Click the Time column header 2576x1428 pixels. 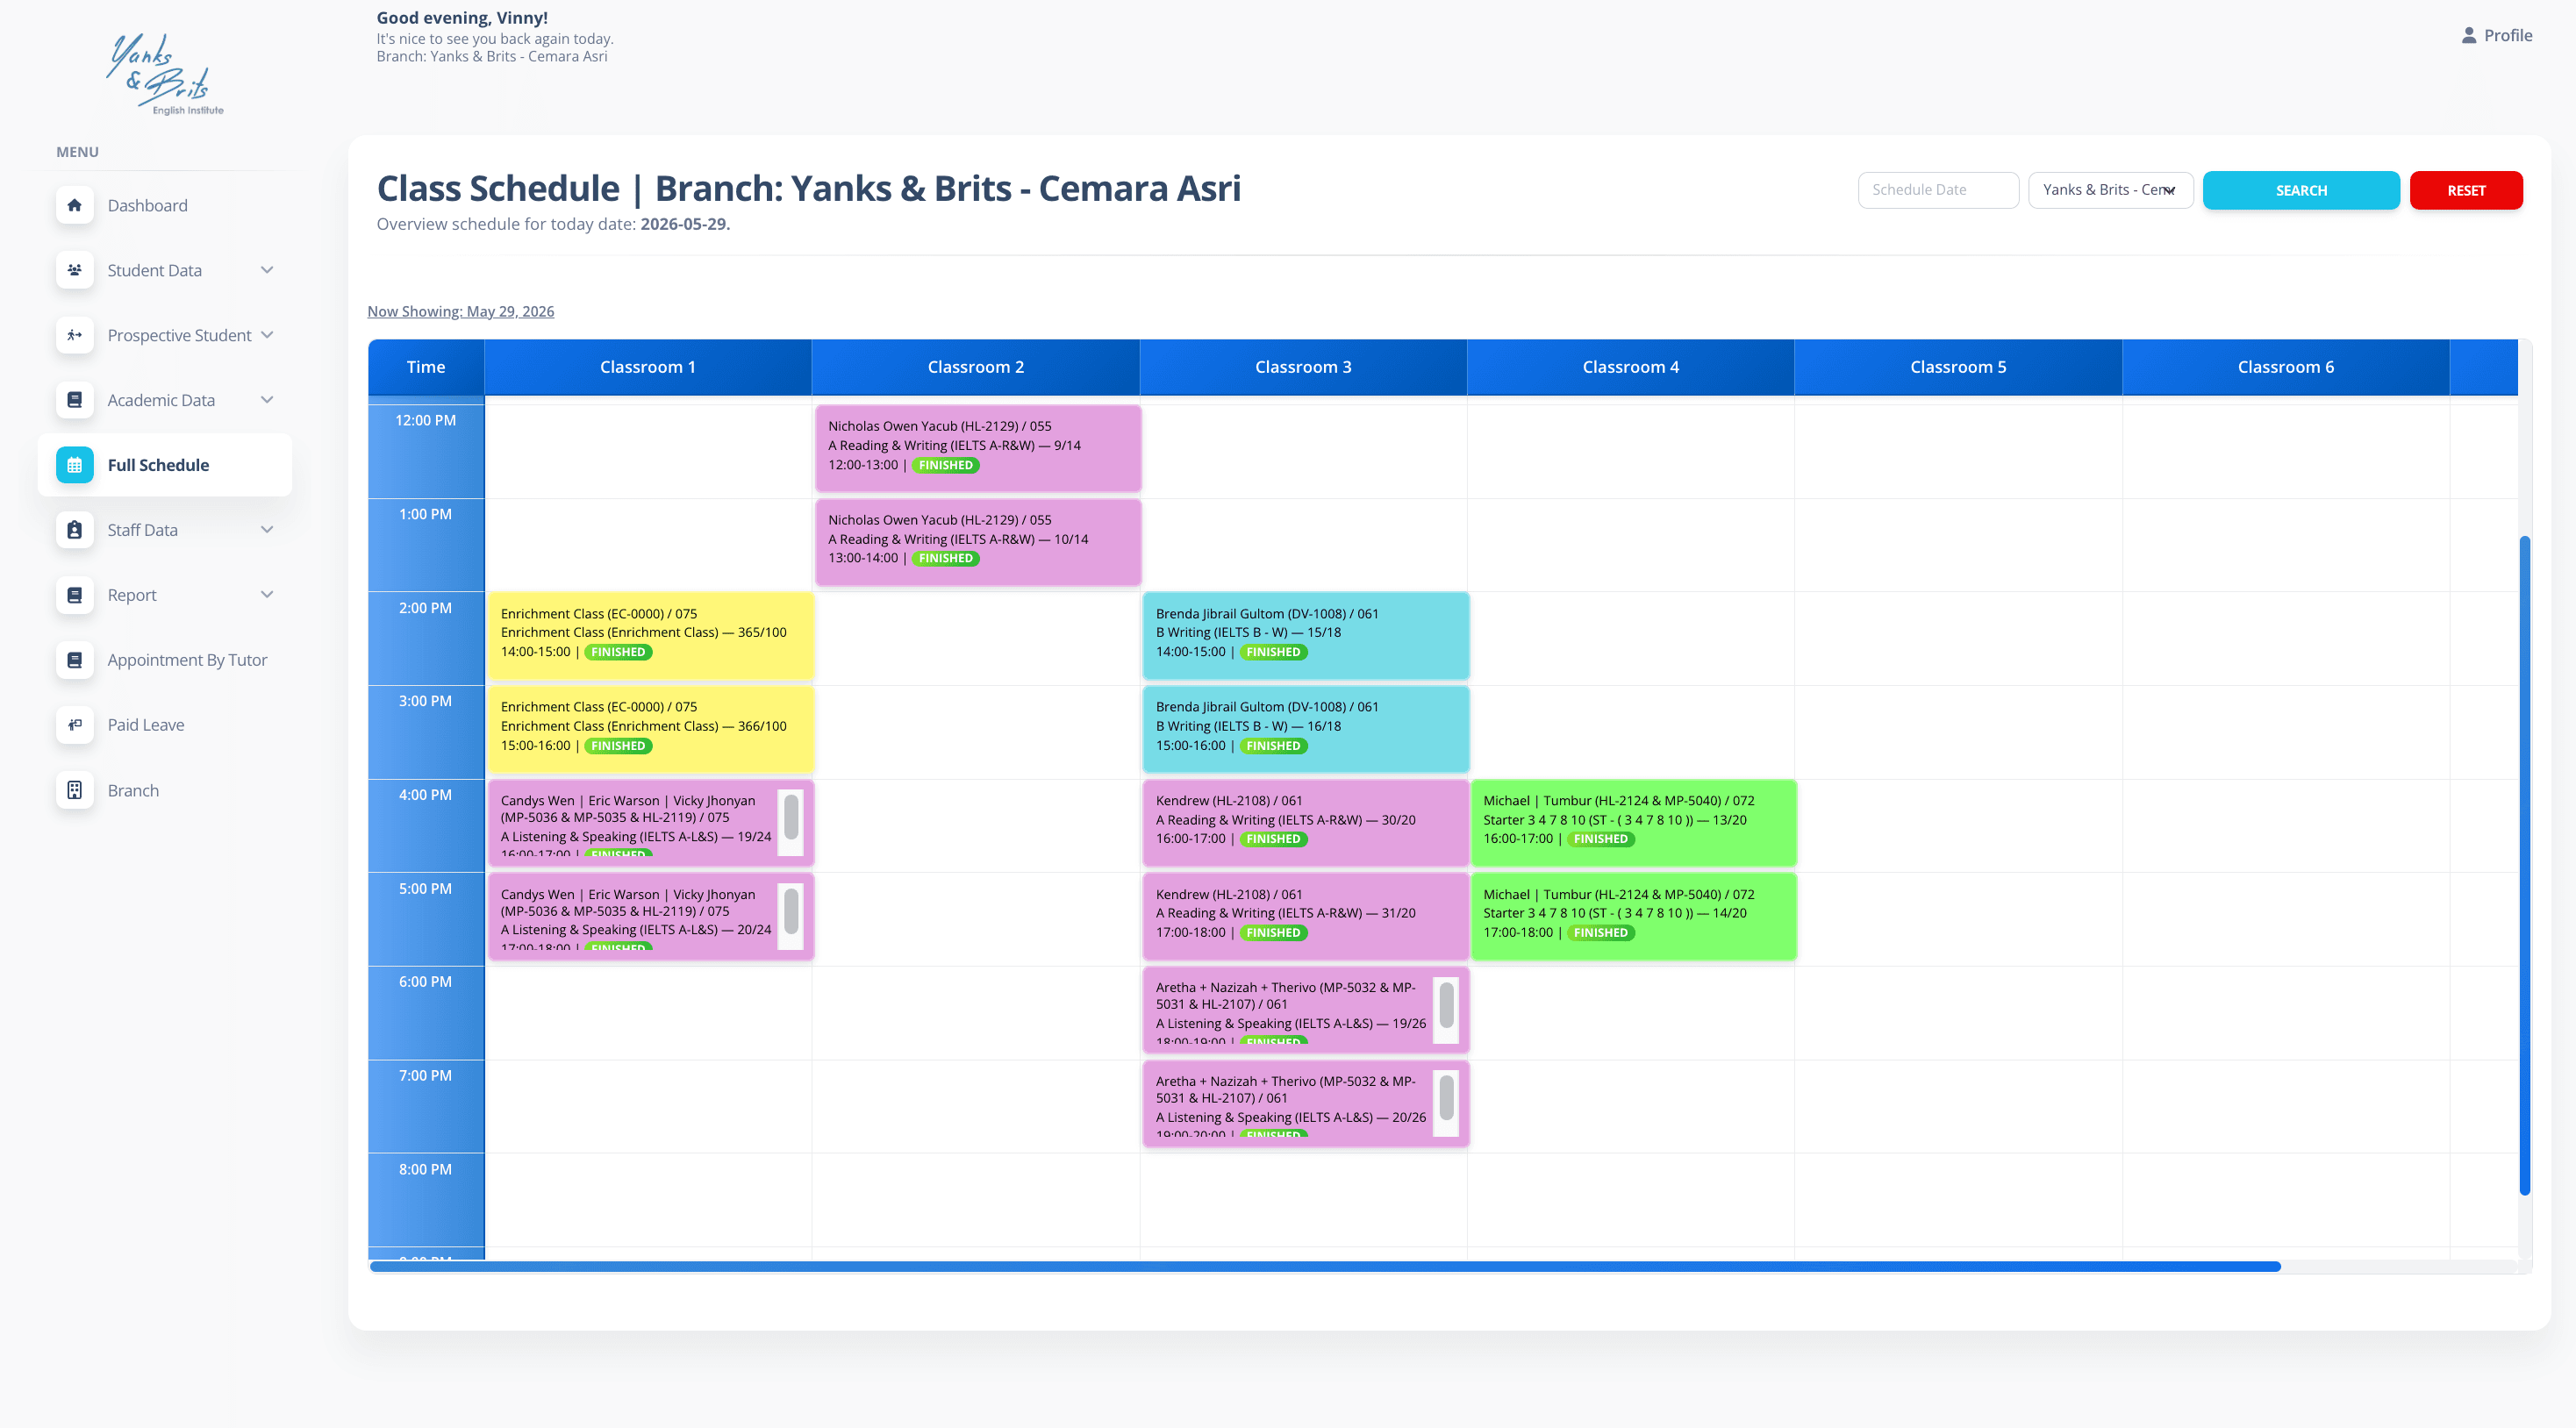tap(426, 367)
